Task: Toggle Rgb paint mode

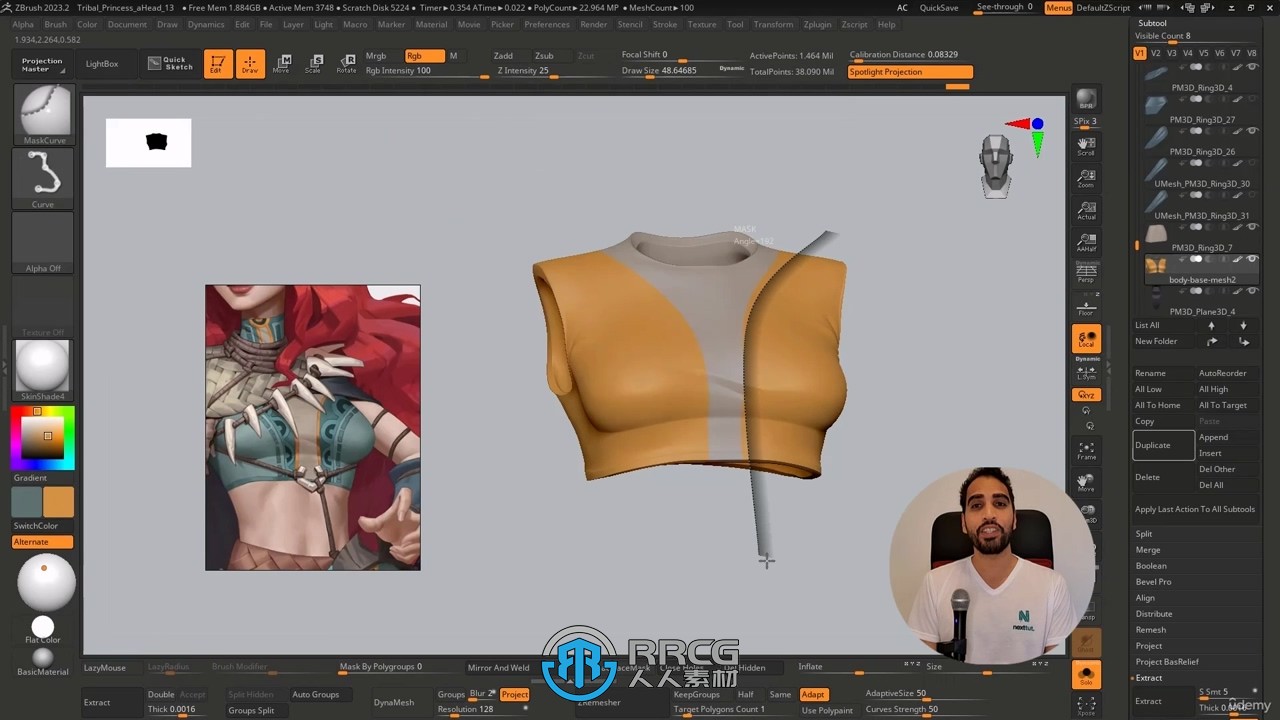Action: coord(424,56)
